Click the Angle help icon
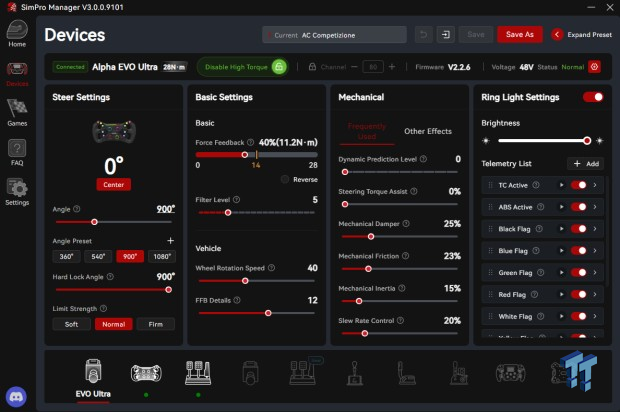The width and height of the screenshot is (620, 412). coord(77,209)
